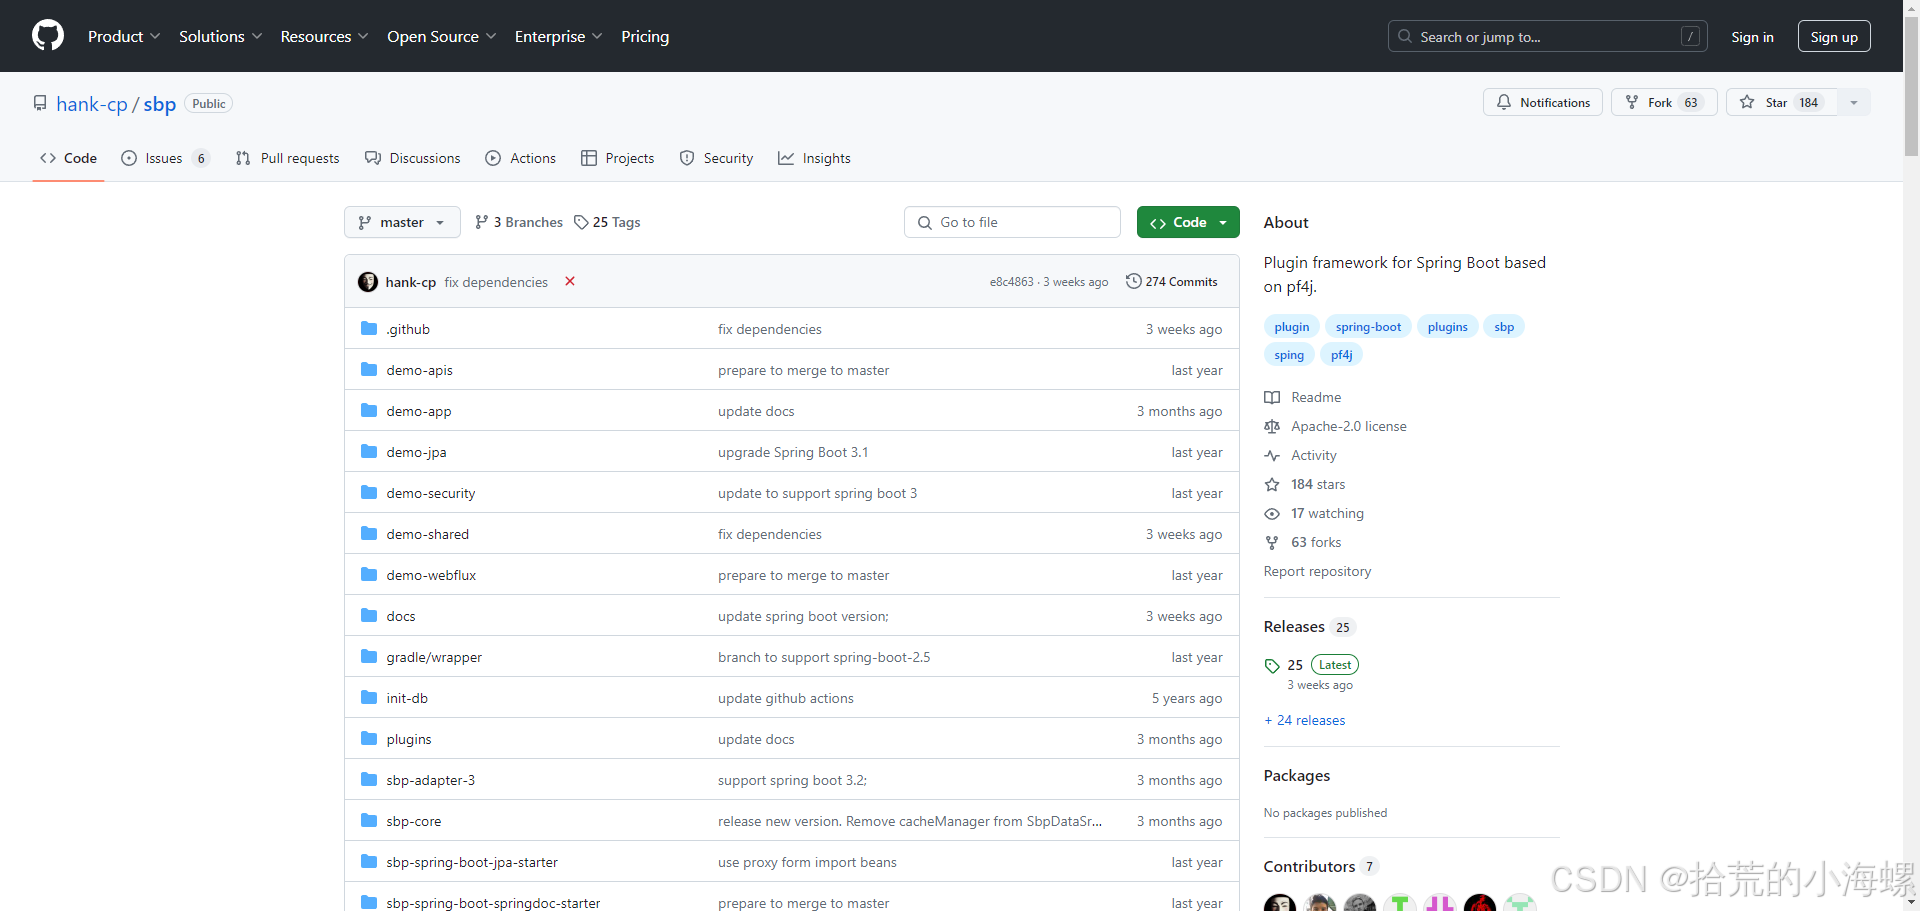Open Product menu in header

(x=124, y=36)
